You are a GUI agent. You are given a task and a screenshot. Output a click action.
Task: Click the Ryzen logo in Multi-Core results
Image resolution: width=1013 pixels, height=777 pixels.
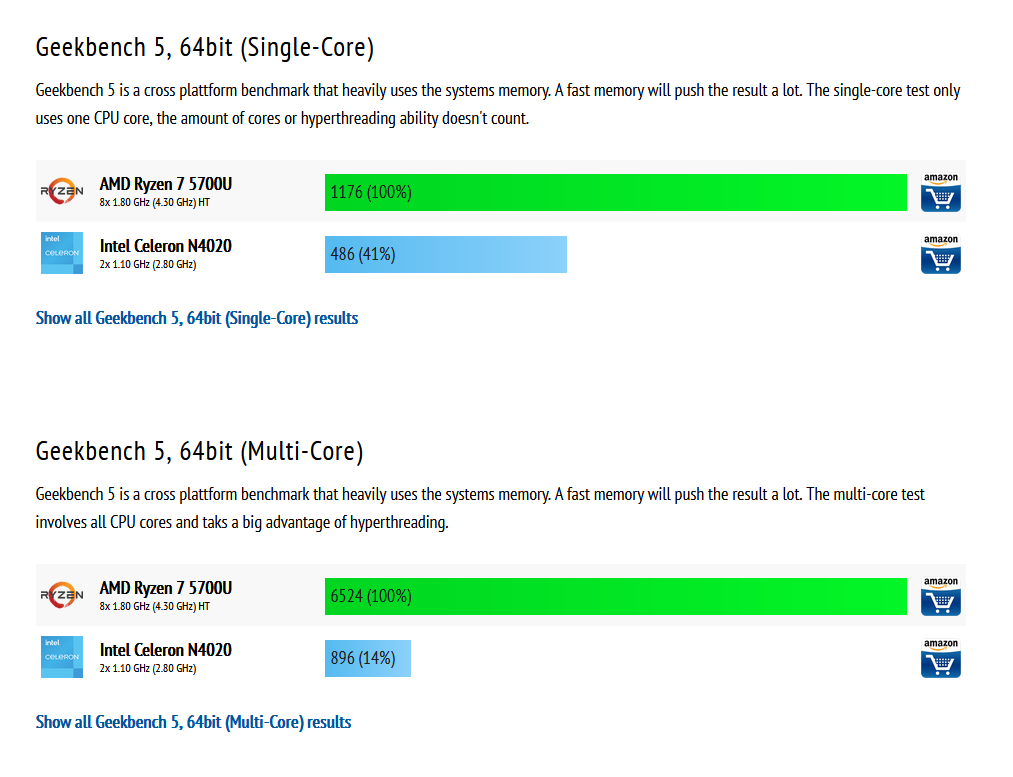click(x=62, y=595)
